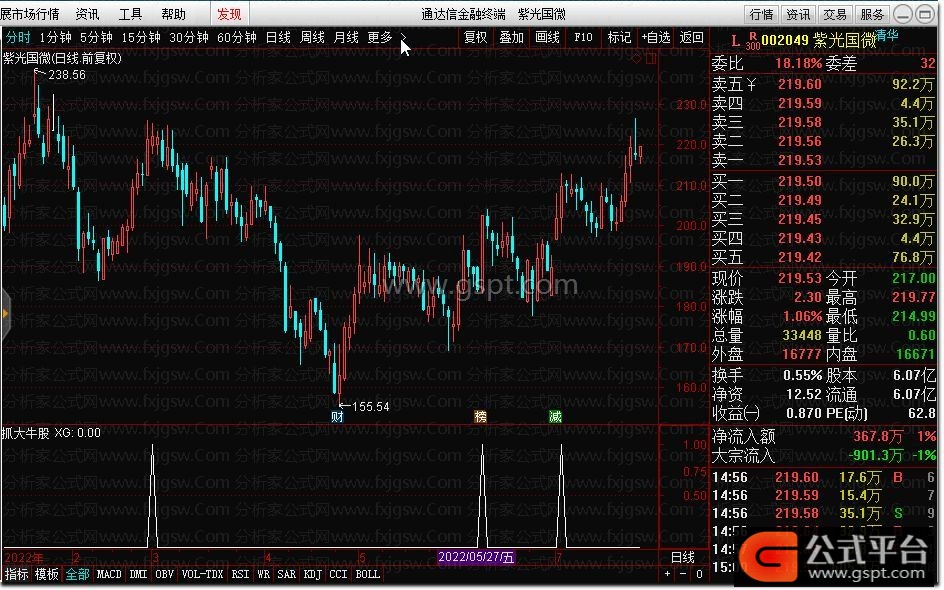Click the 服务 button at top right

[872, 14]
